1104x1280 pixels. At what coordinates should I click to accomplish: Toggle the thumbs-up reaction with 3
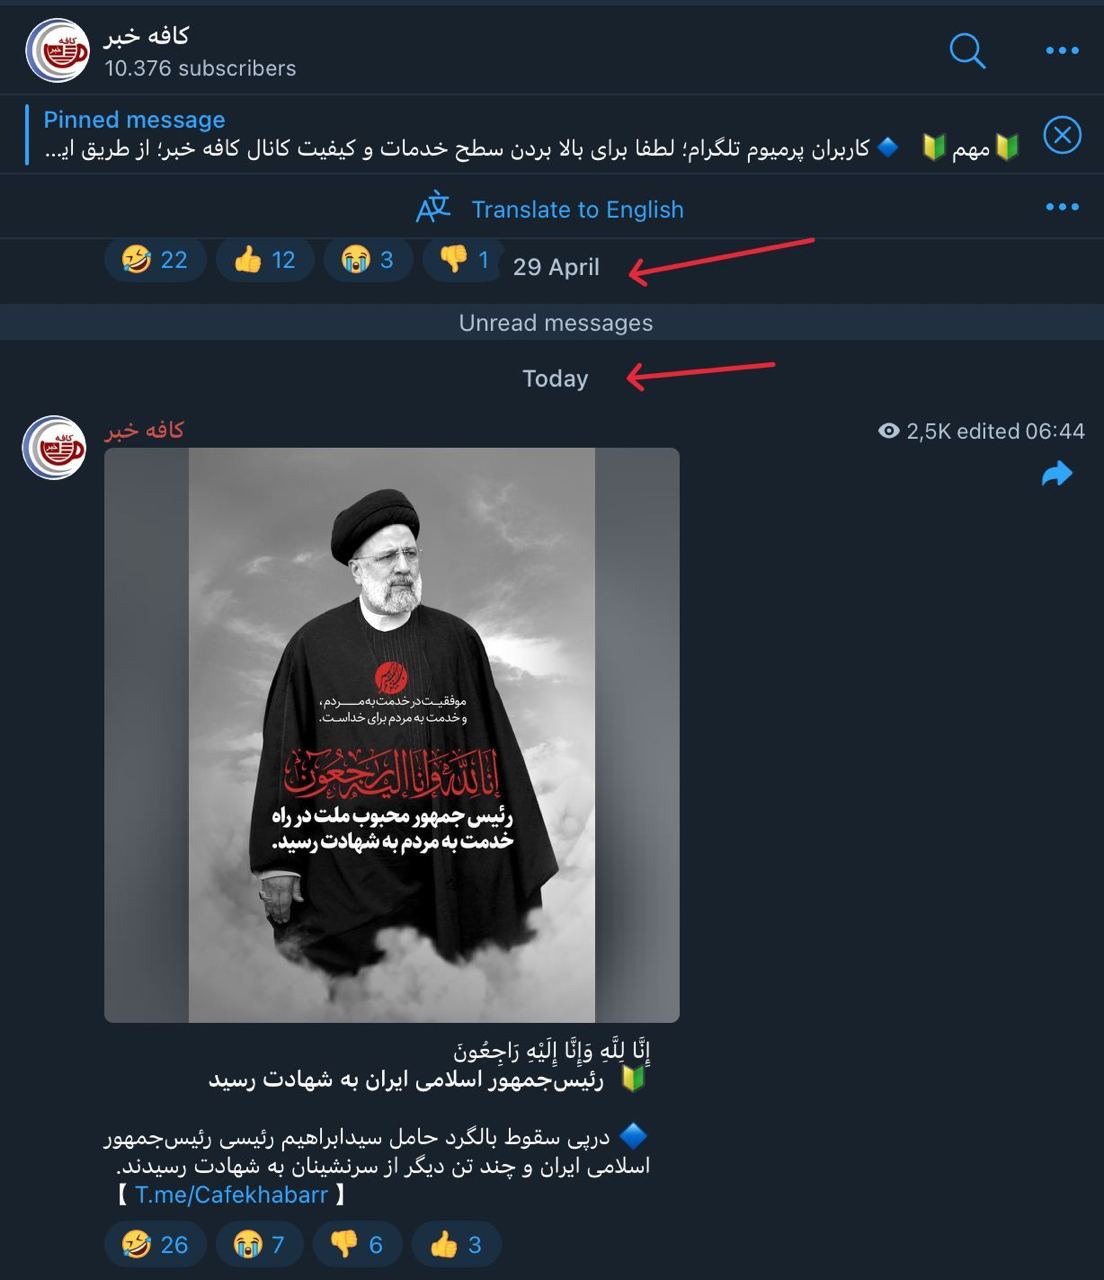click(x=455, y=1244)
